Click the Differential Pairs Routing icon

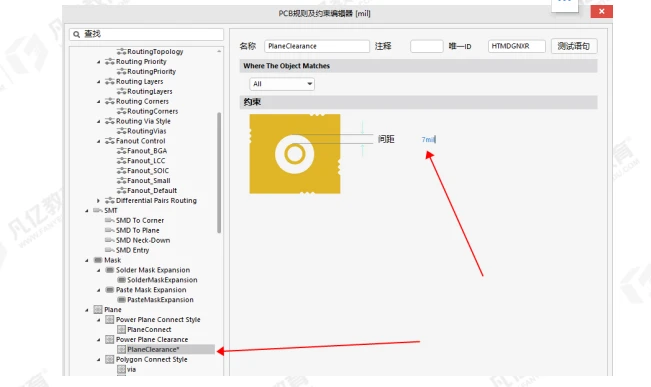click(x=110, y=201)
